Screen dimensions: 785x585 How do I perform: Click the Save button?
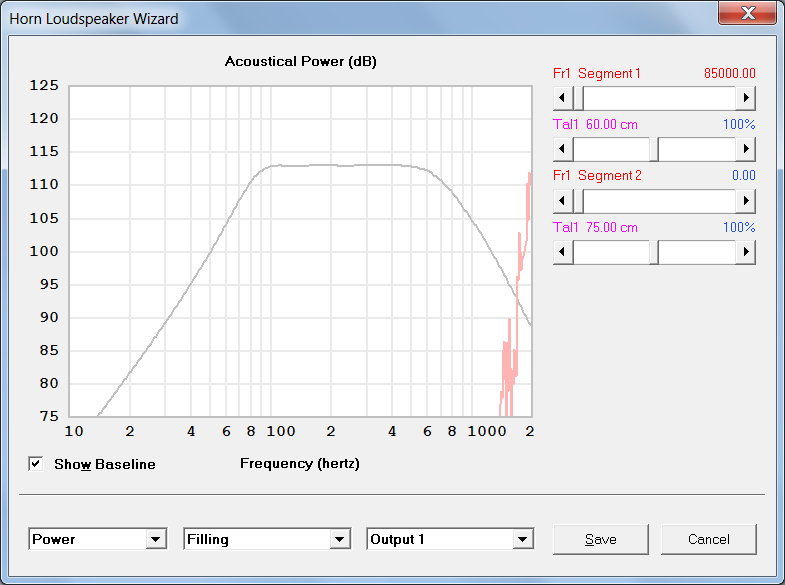click(600, 539)
